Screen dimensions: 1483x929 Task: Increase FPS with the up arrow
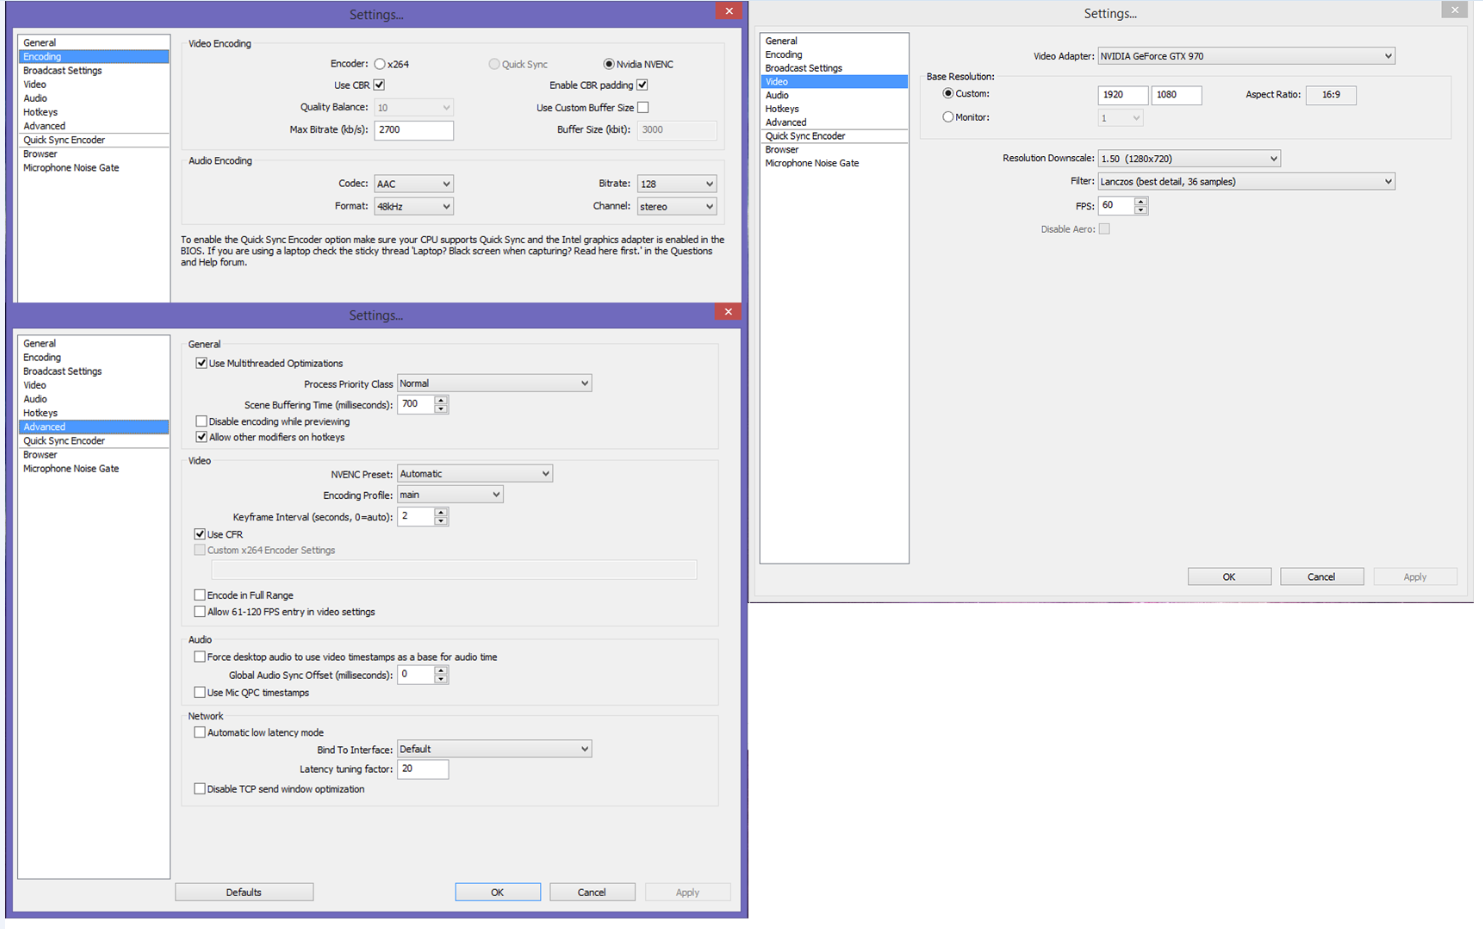click(1141, 201)
